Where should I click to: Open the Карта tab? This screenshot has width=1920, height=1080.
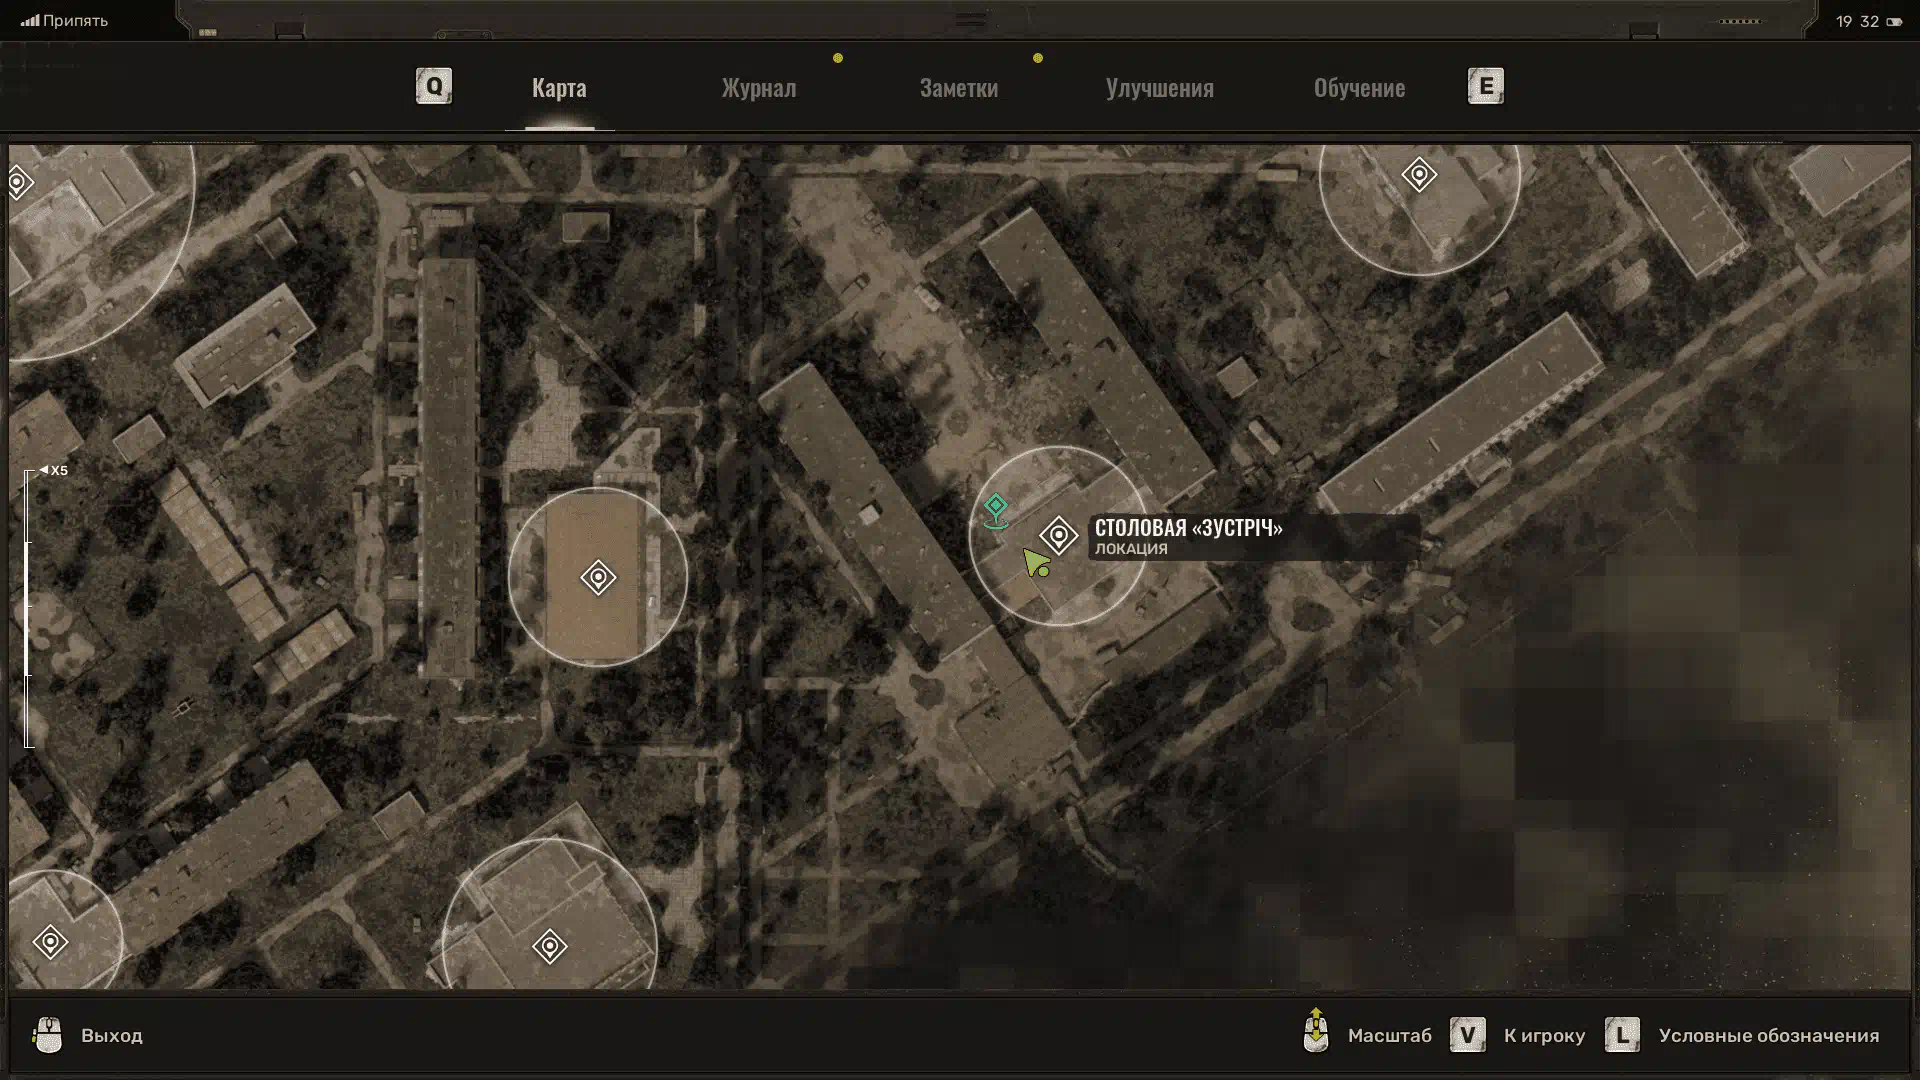[x=559, y=88]
